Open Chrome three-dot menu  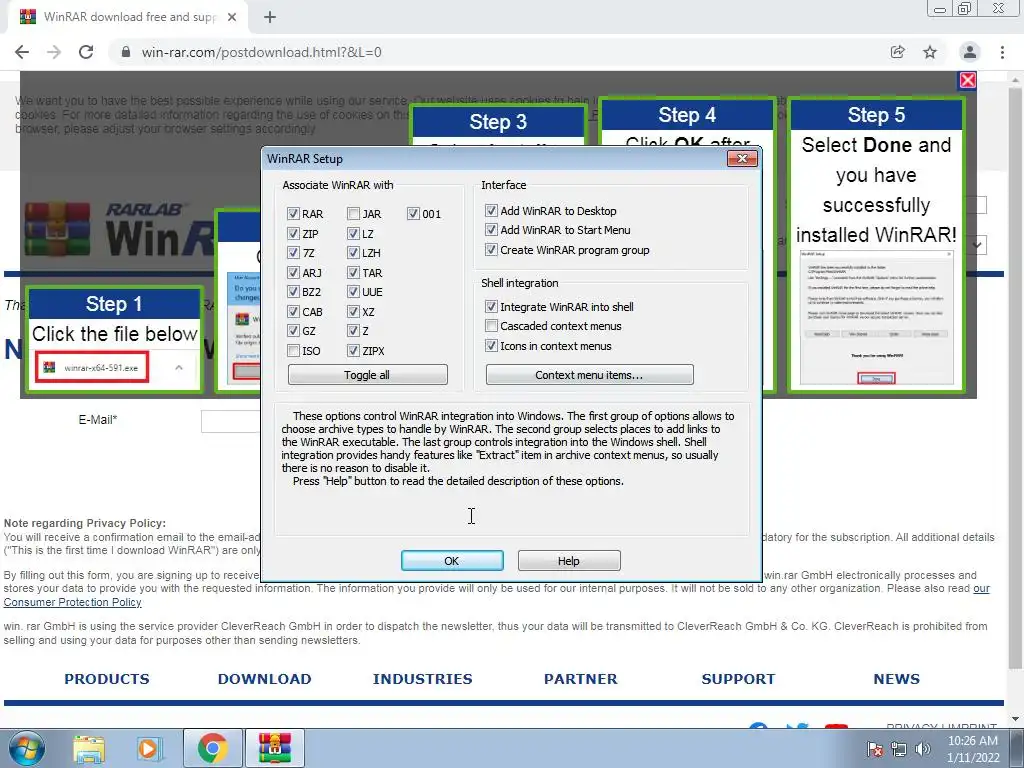[x=1002, y=52]
